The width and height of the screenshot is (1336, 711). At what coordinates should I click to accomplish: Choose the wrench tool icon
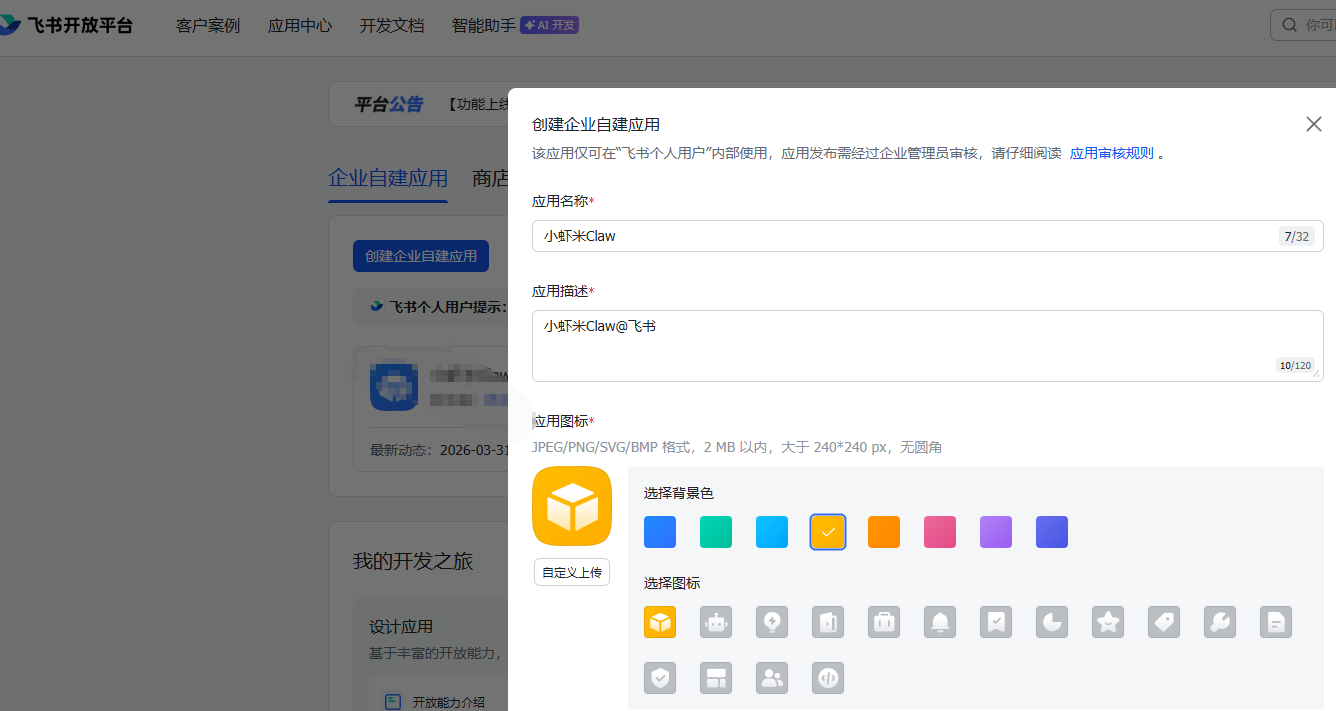[x=1220, y=622]
